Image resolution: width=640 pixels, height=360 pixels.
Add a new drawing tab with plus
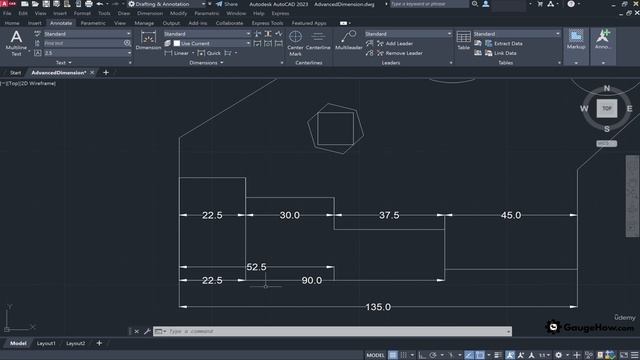pos(106,73)
